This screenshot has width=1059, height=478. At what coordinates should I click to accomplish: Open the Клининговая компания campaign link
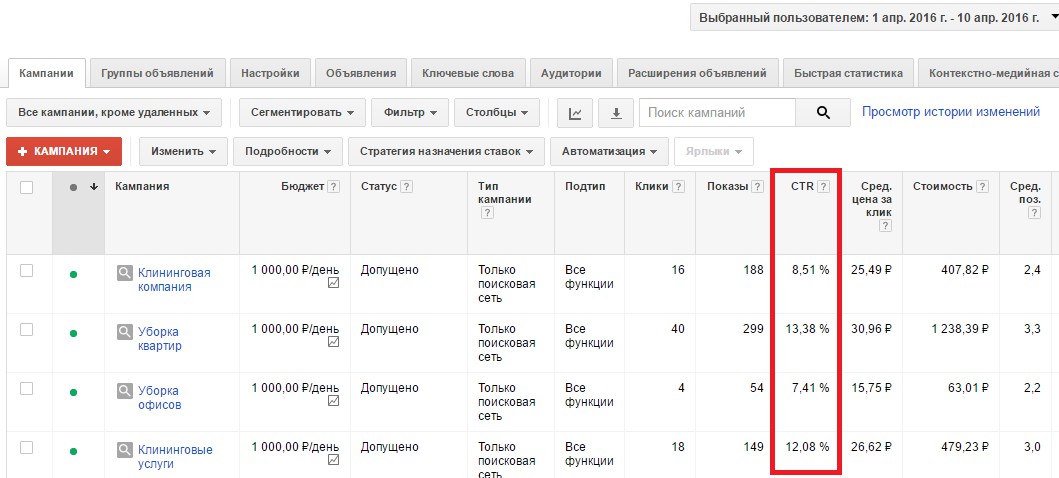(x=174, y=280)
